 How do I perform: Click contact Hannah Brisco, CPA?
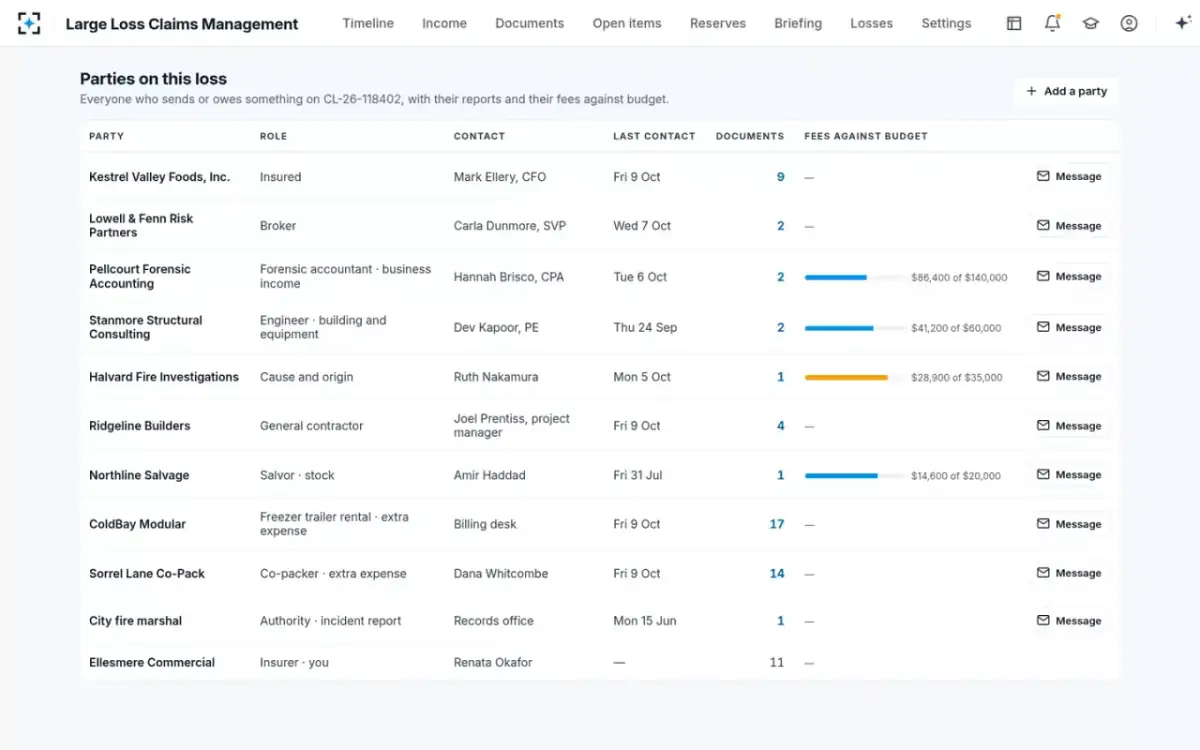pyautogui.click(x=509, y=277)
